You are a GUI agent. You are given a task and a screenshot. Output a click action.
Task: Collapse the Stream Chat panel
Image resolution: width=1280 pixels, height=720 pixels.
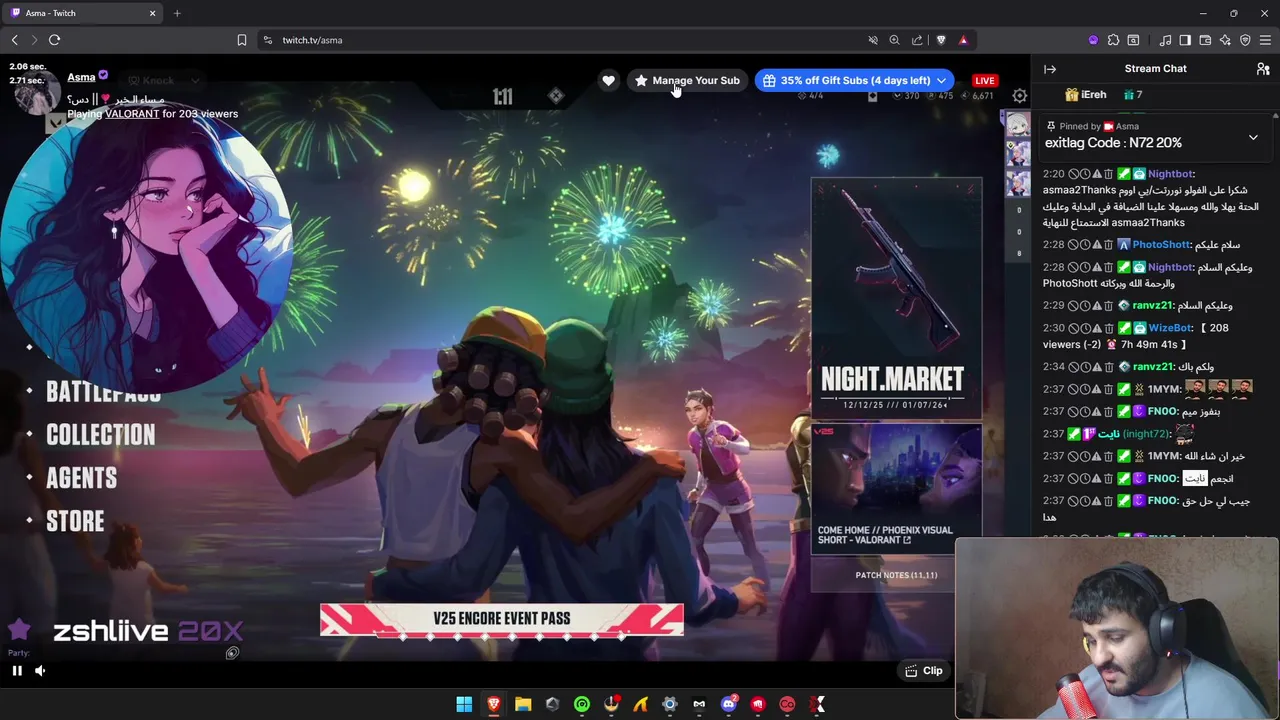click(x=1050, y=69)
